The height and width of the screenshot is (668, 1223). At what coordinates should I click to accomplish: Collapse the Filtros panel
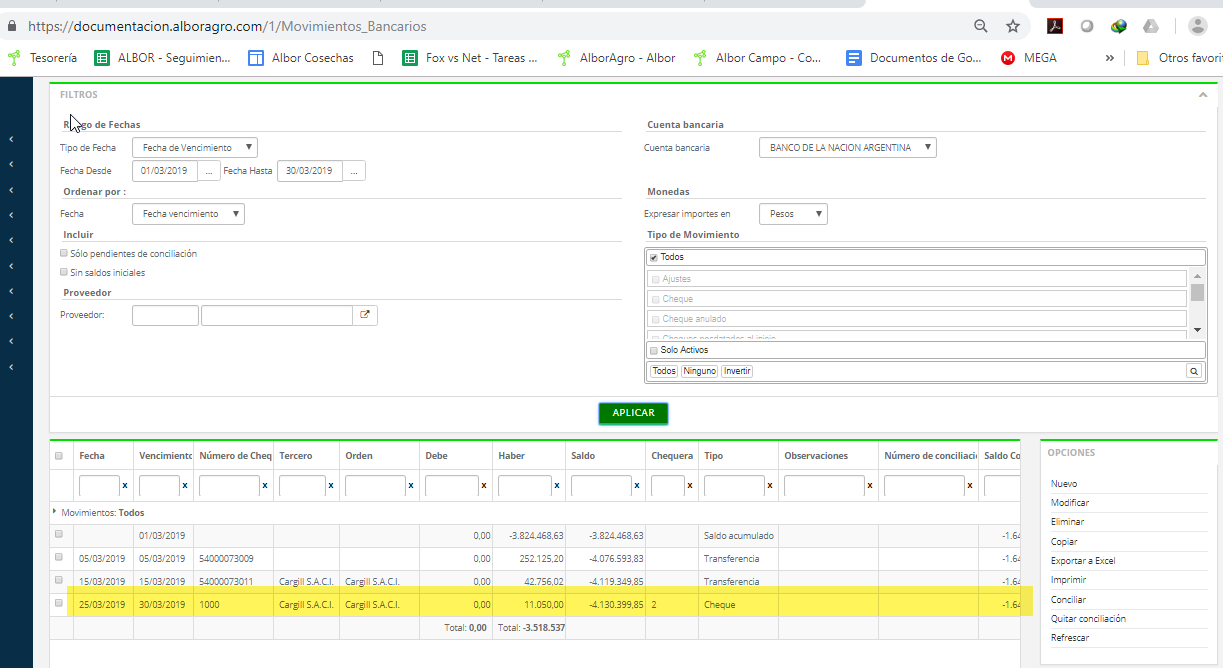(x=1203, y=95)
